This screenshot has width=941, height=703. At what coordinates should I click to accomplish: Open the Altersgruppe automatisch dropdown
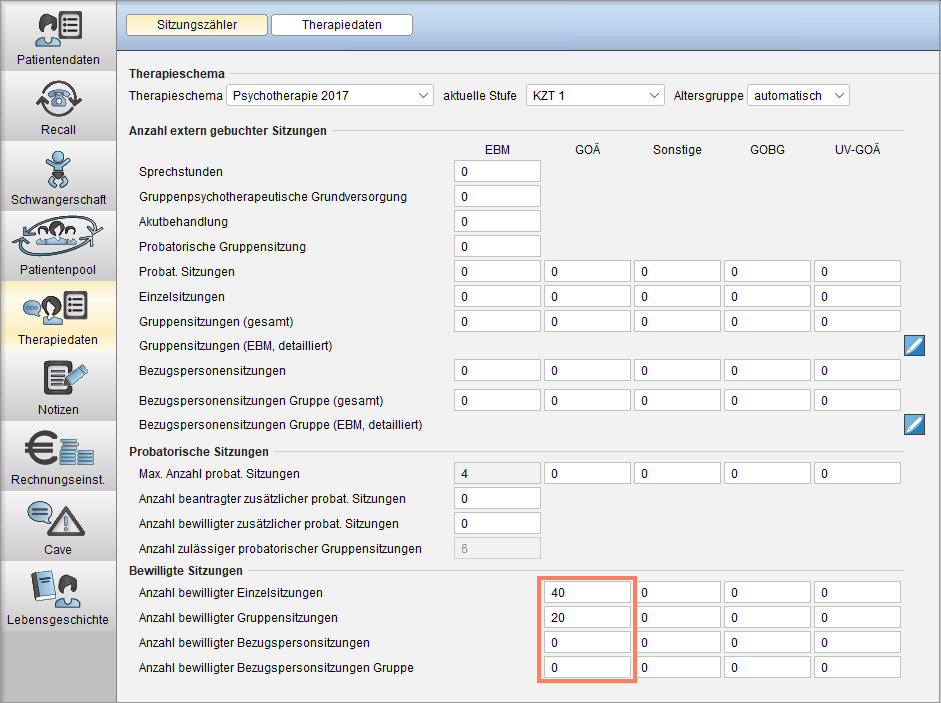[x=798, y=95]
